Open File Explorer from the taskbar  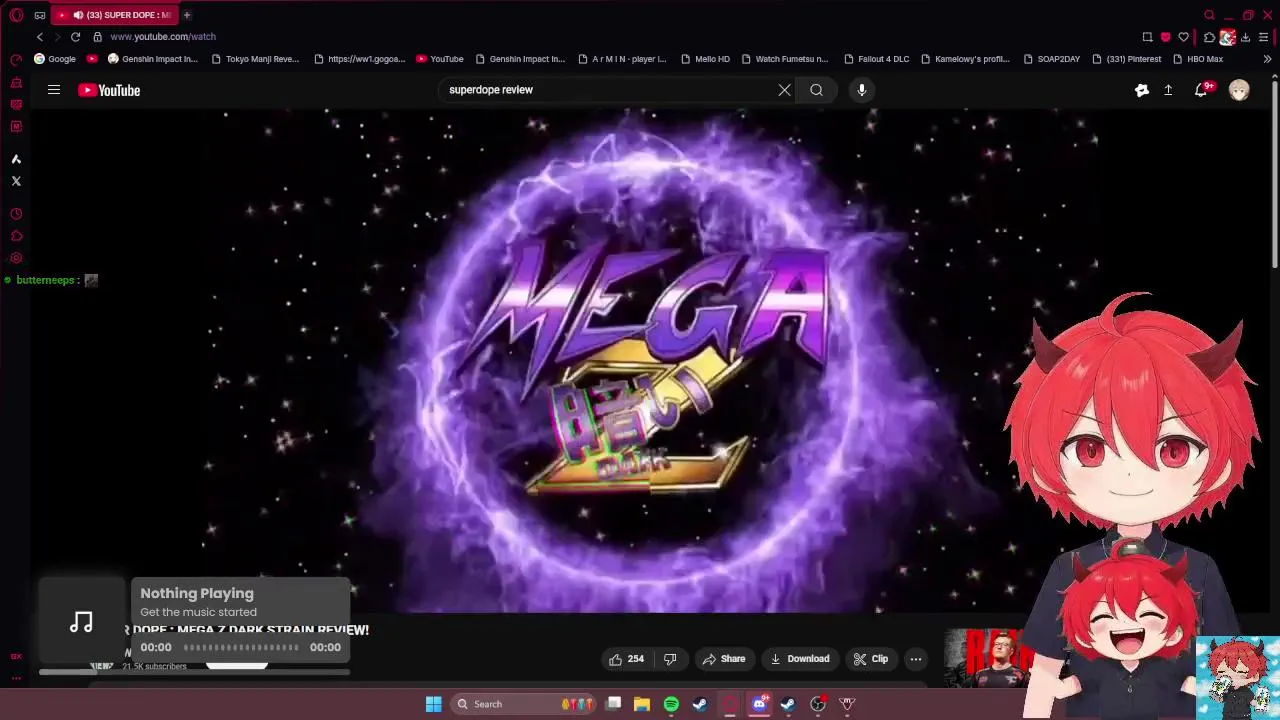(642, 704)
